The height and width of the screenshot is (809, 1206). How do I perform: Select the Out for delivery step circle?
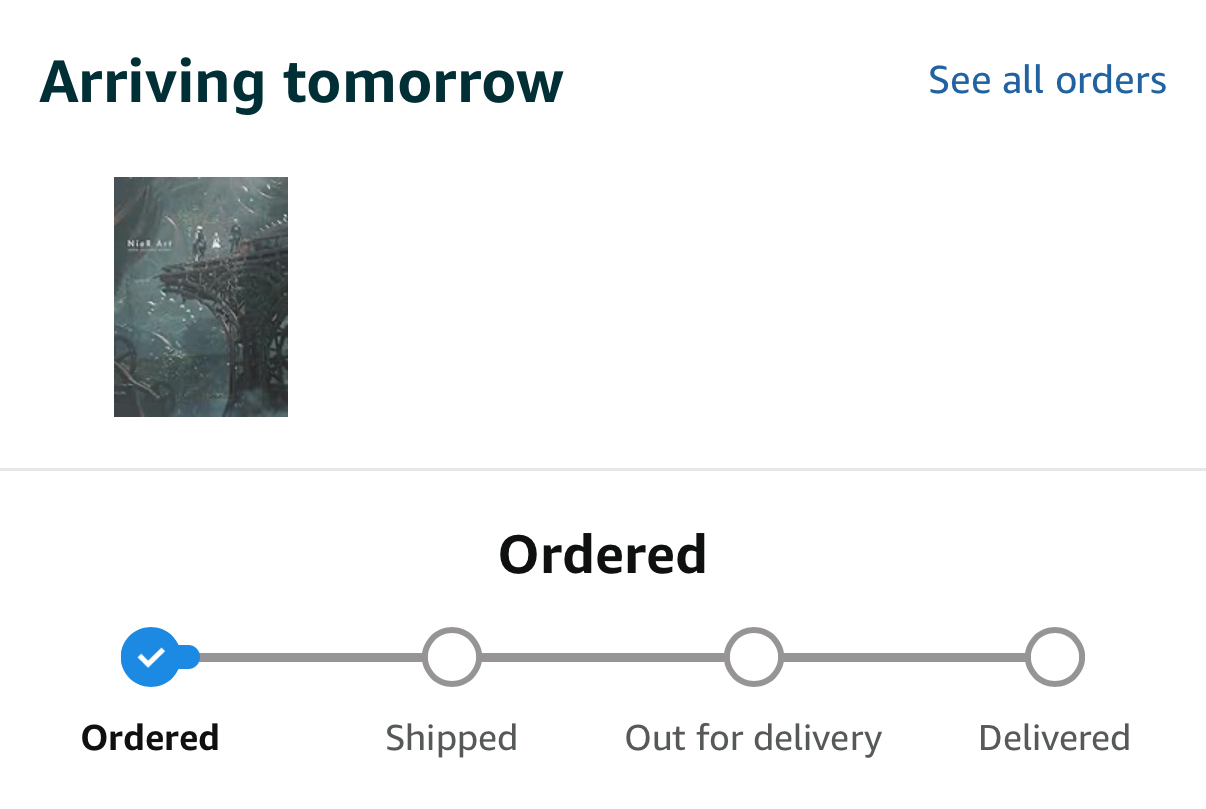(754, 657)
